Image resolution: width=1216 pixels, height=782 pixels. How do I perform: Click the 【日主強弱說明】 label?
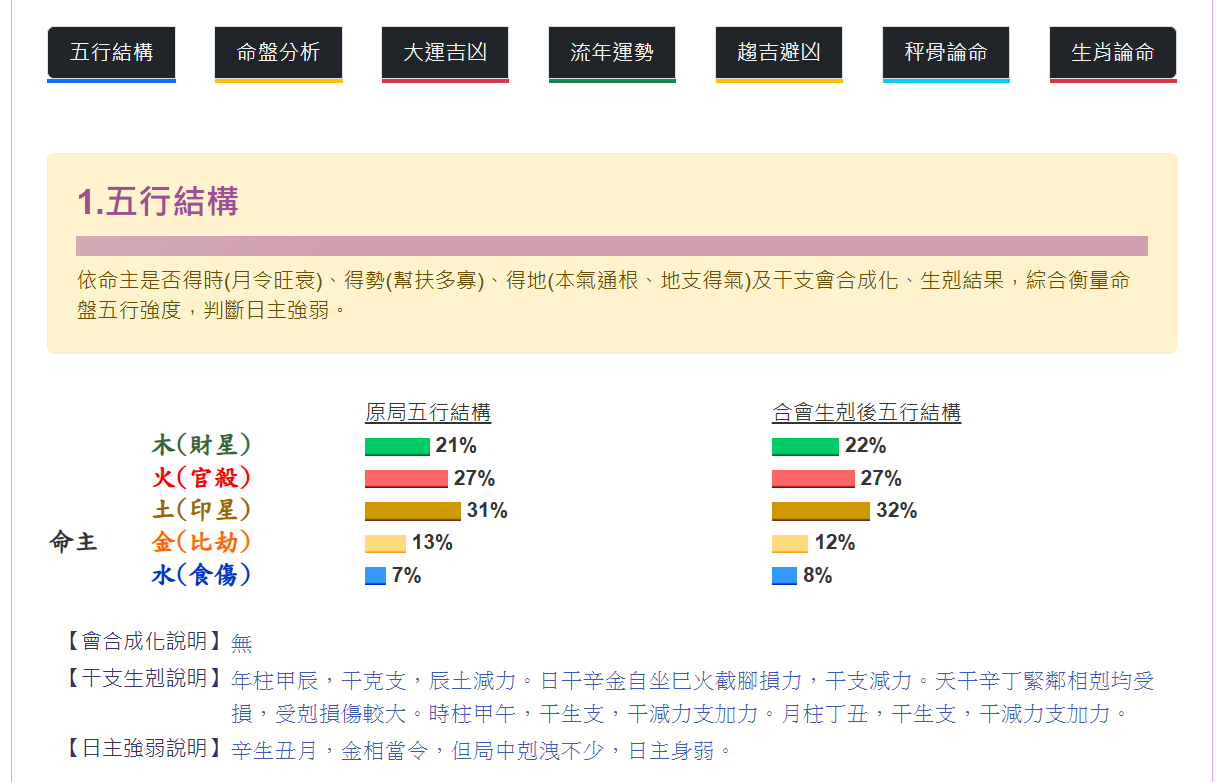142,748
